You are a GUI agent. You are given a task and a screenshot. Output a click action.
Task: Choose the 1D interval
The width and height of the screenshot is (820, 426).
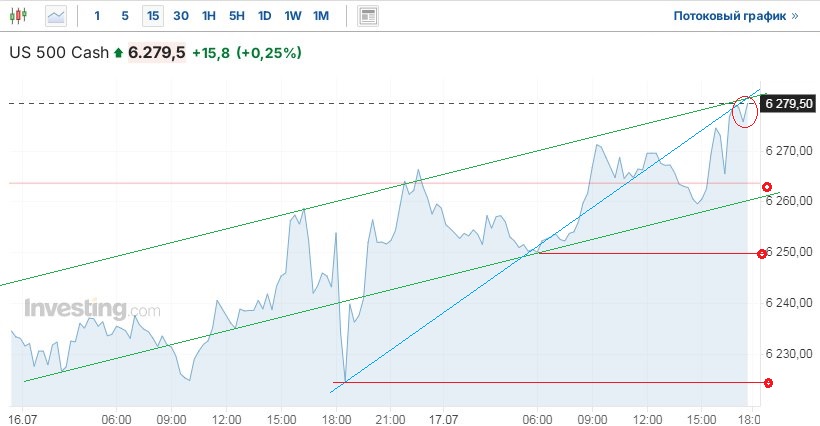tap(264, 16)
